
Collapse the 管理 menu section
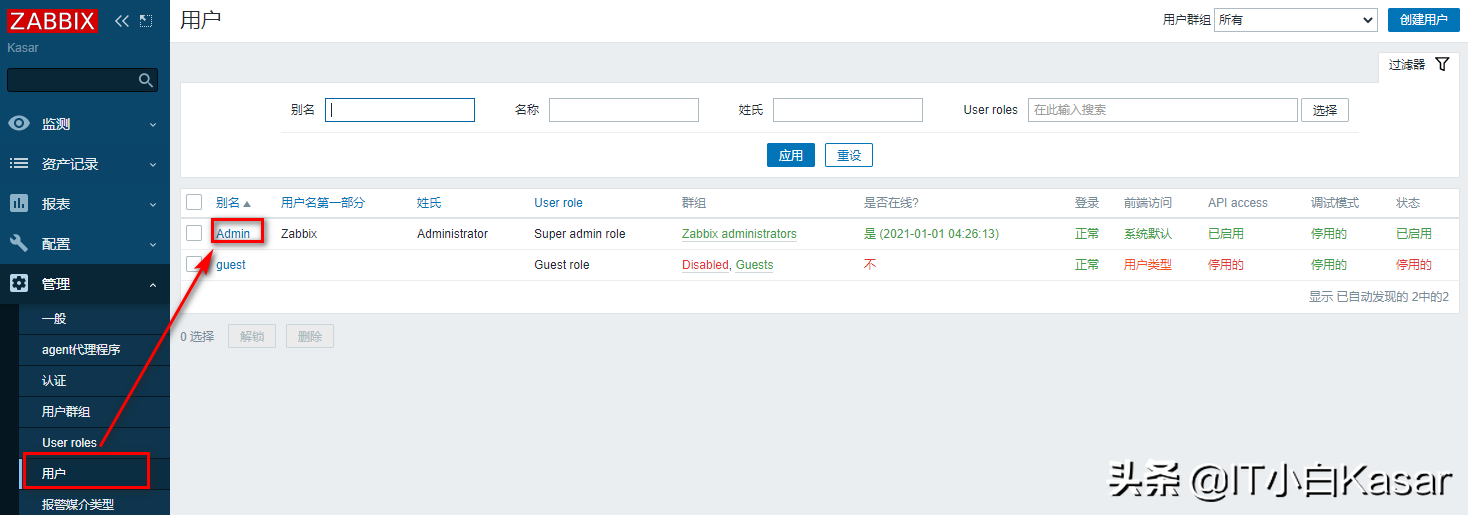pos(85,284)
